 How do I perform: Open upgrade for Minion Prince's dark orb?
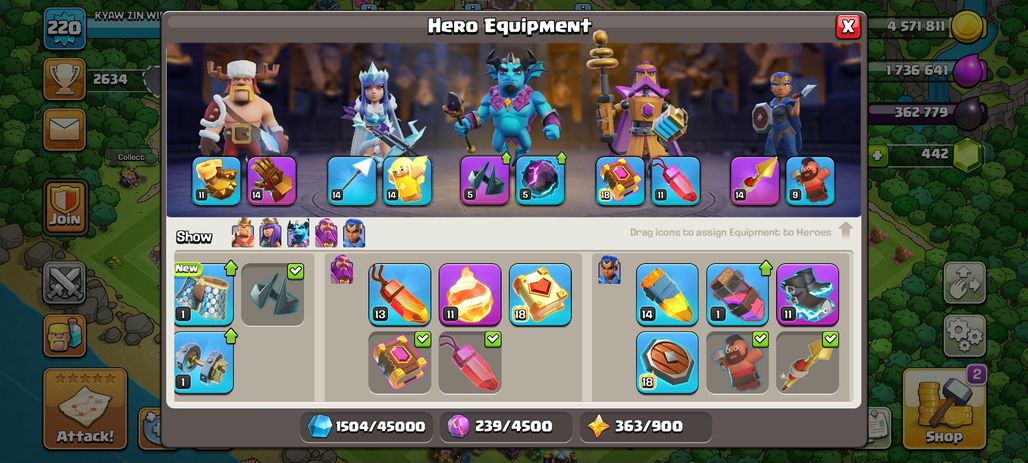[x=540, y=180]
